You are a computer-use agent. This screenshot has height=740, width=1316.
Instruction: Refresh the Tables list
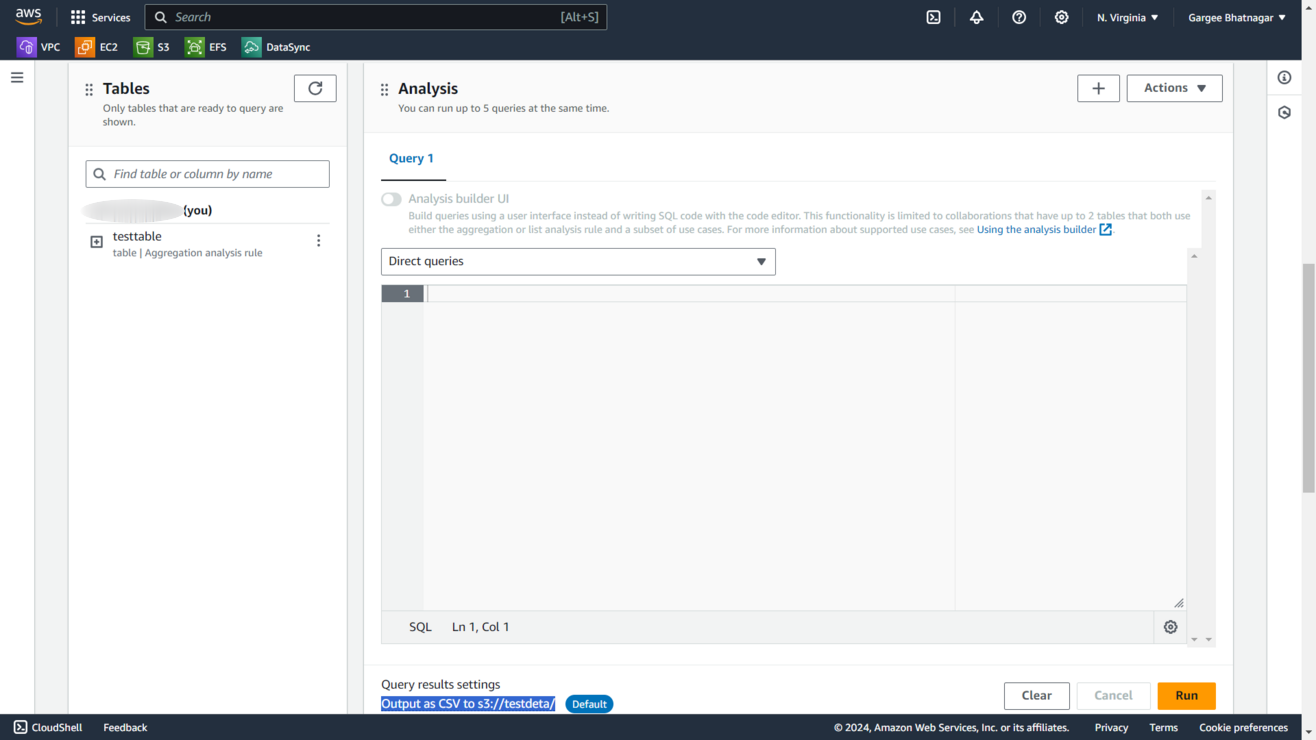[x=315, y=88]
